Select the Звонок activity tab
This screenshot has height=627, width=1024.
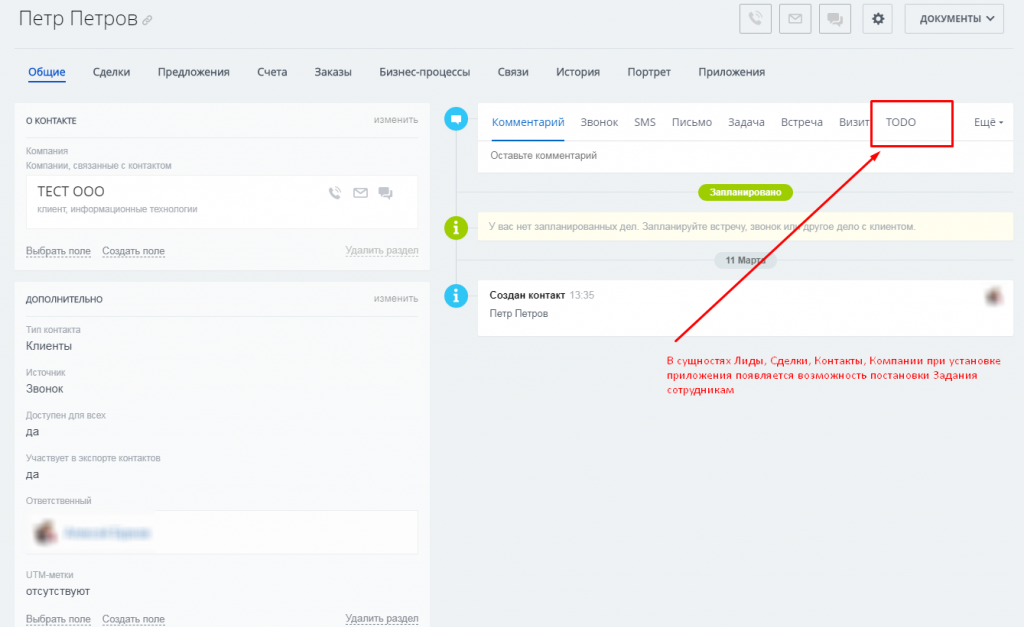pyautogui.click(x=599, y=122)
